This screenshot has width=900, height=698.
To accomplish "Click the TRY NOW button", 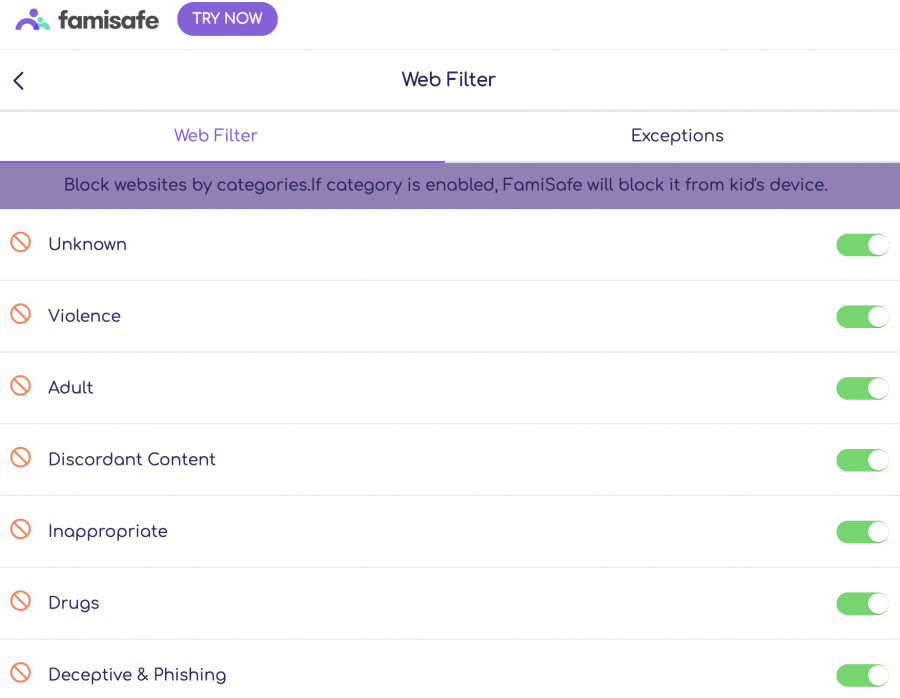I will (227, 19).
